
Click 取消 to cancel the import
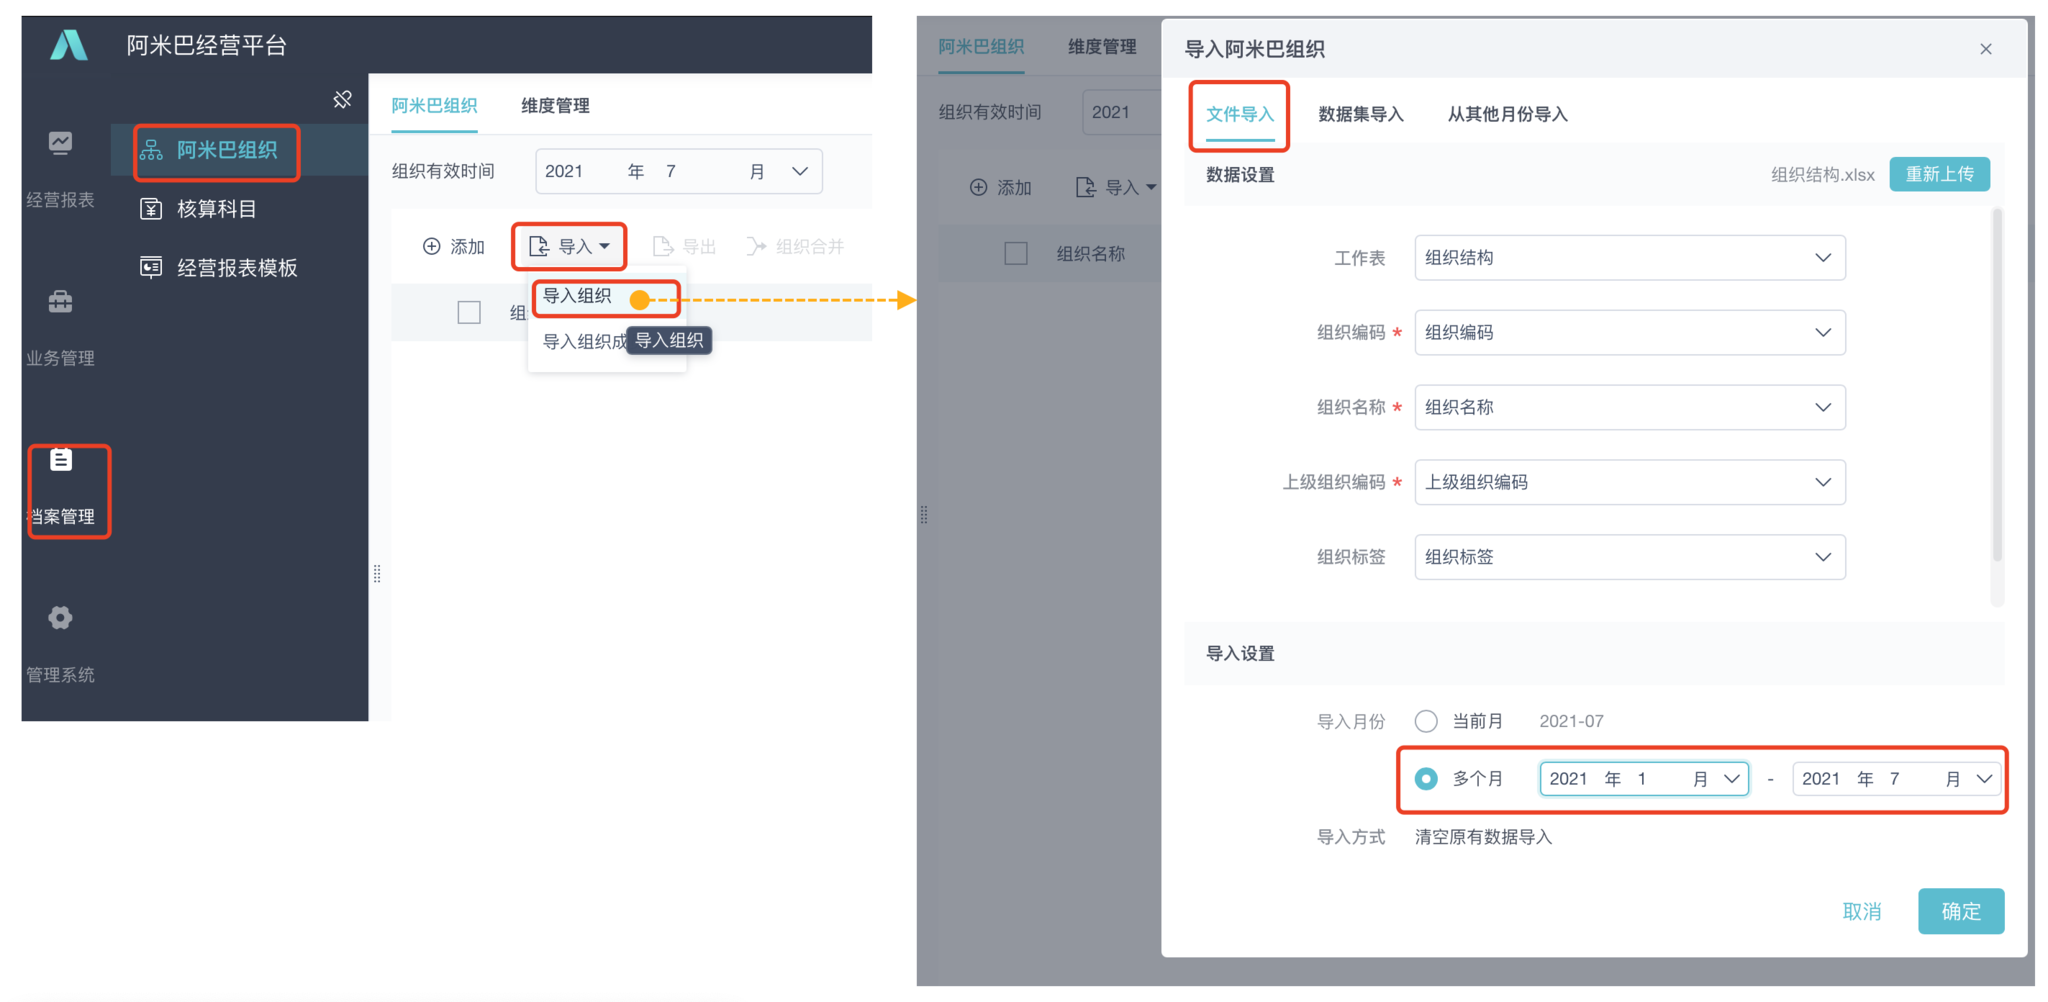[1862, 911]
